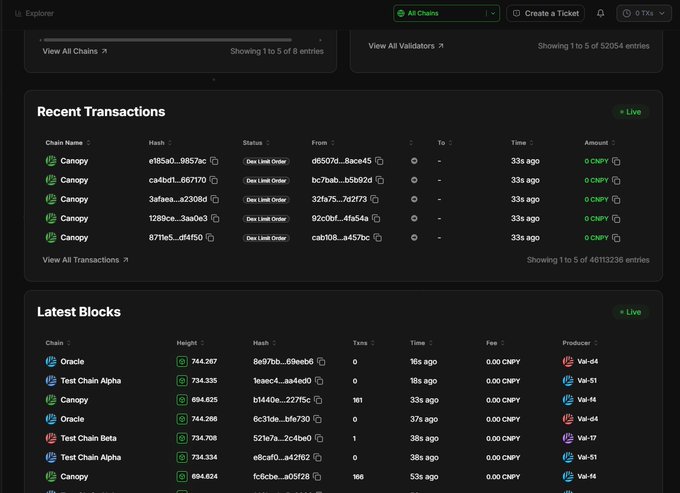Open View All Chains link
680x493 pixels.
tap(75, 51)
